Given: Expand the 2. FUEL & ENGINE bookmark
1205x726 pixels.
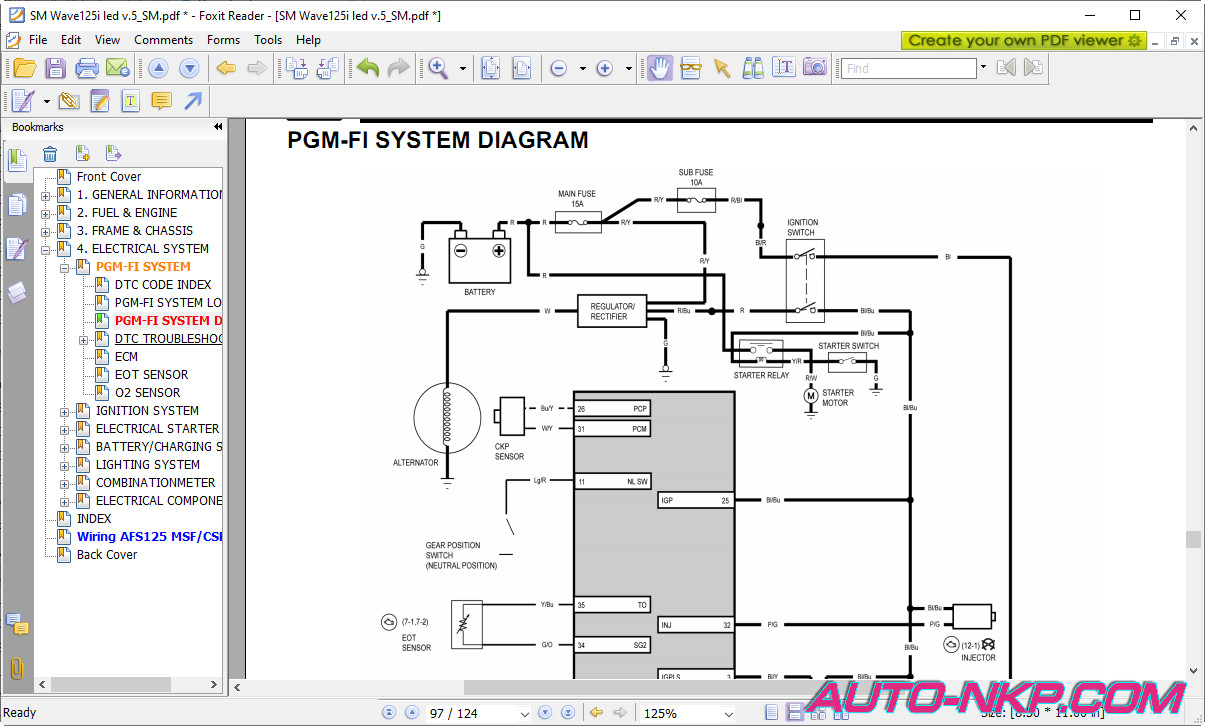Looking at the screenshot, I should 45,213.
